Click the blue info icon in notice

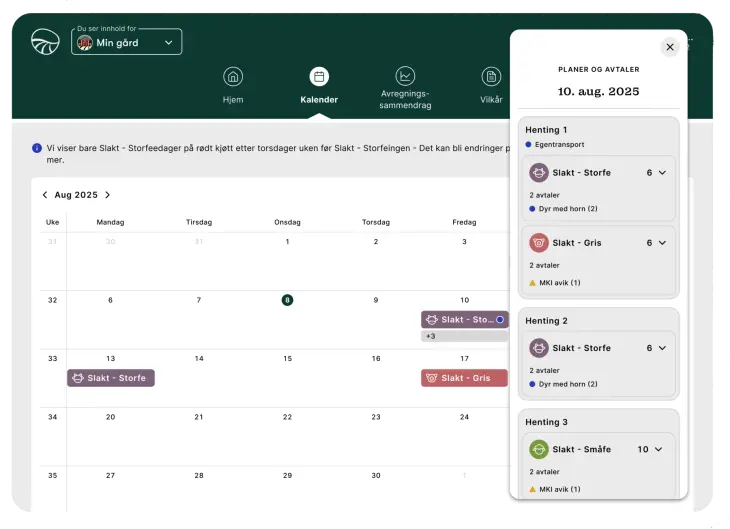pyautogui.click(x=37, y=148)
